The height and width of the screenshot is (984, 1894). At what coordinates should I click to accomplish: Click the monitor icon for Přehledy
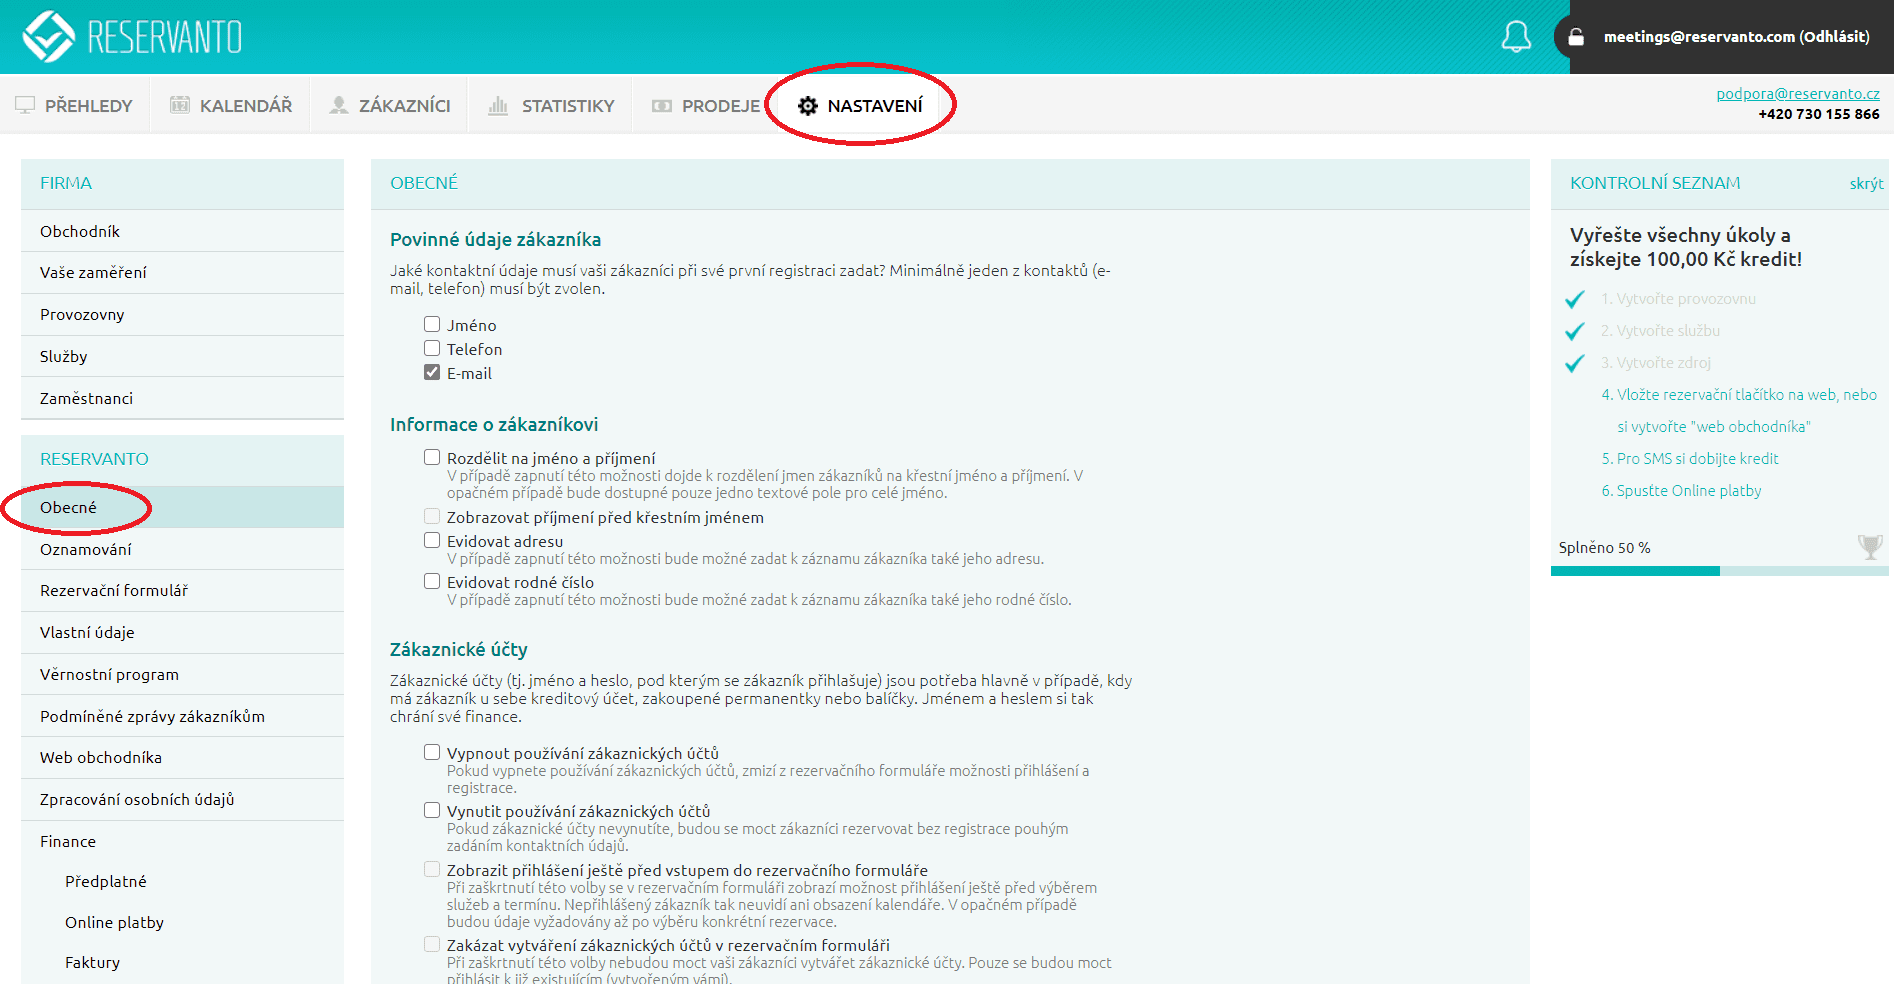(25, 105)
